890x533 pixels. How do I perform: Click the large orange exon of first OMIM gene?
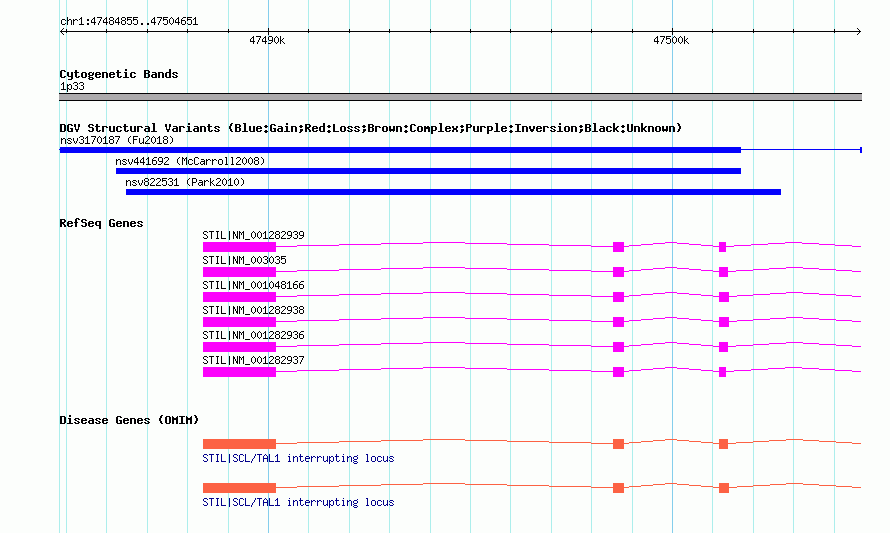point(240,444)
